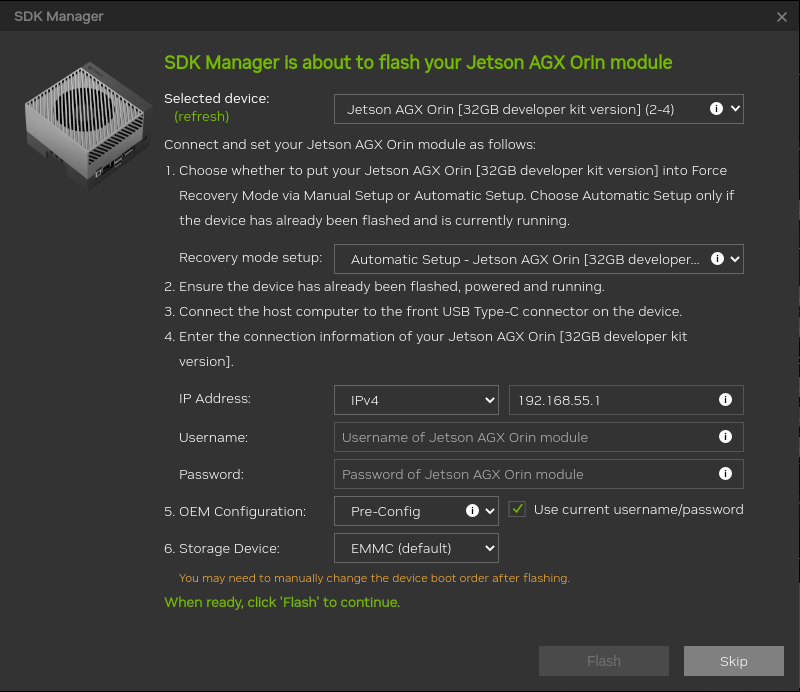The height and width of the screenshot is (692, 800).
Task: Click the Skip button
Action: [733, 661]
